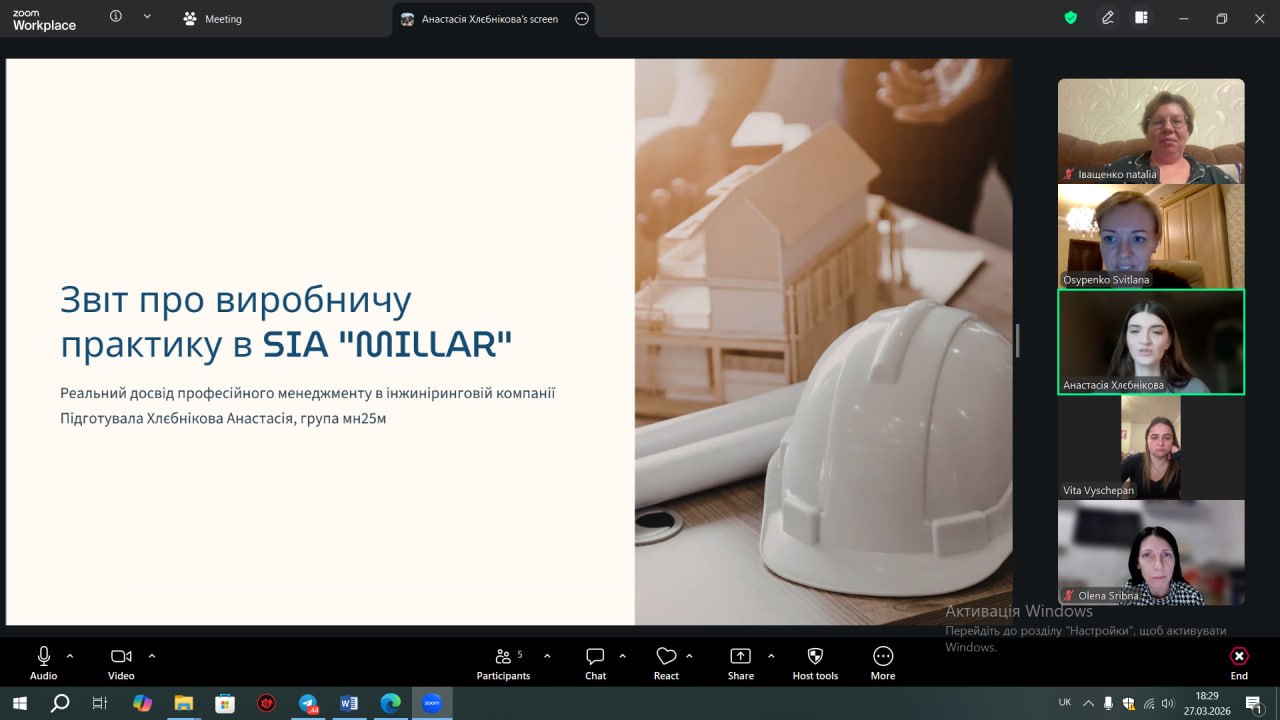Open Host tools shield icon

coord(815,662)
